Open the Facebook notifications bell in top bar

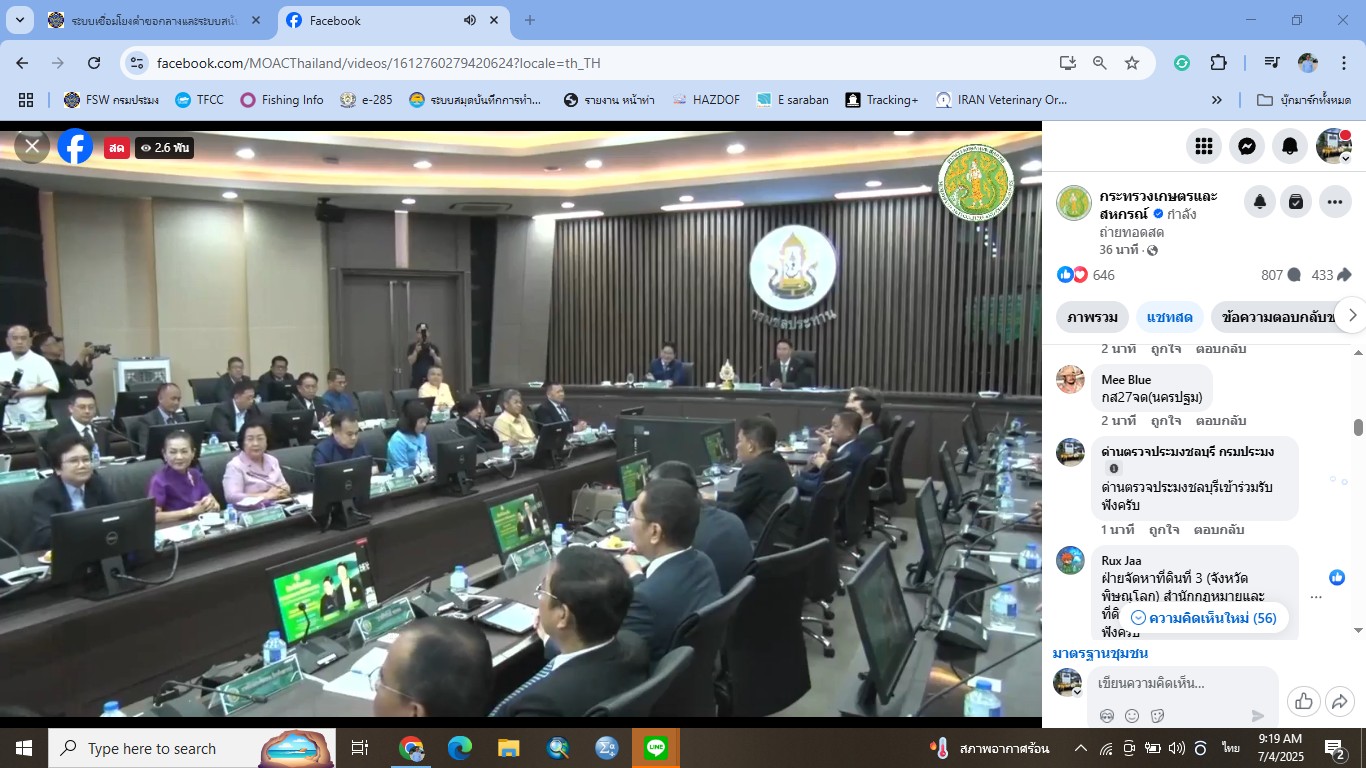pos(1290,146)
